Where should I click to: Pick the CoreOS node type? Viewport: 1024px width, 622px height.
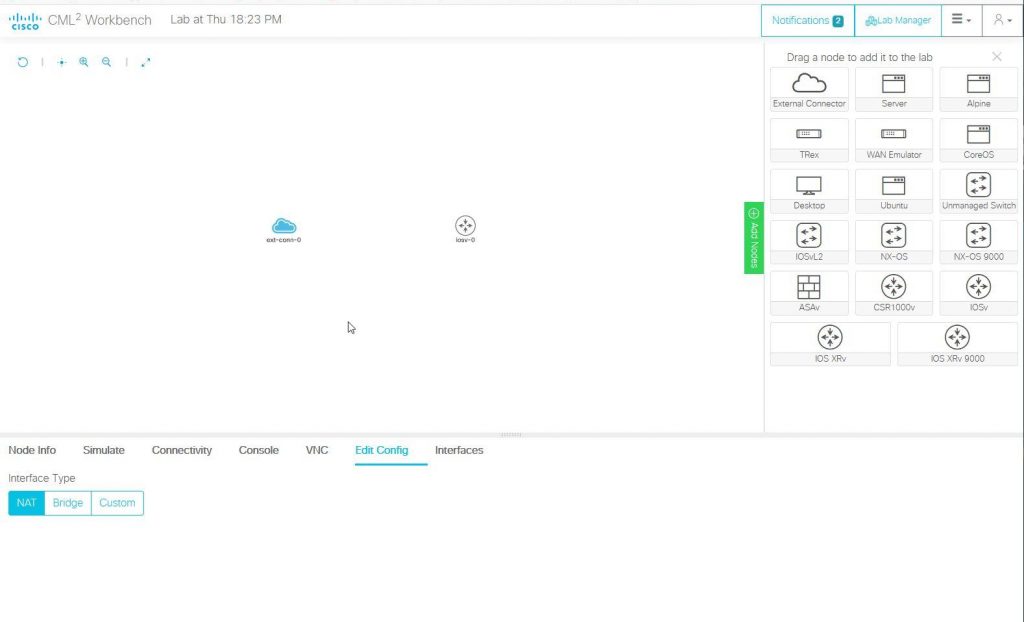[978, 140]
